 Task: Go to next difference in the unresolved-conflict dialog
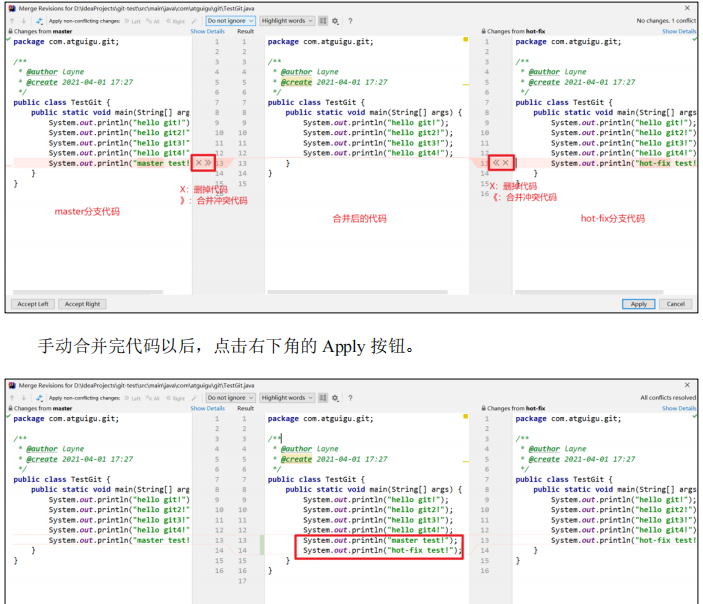[x=23, y=21]
